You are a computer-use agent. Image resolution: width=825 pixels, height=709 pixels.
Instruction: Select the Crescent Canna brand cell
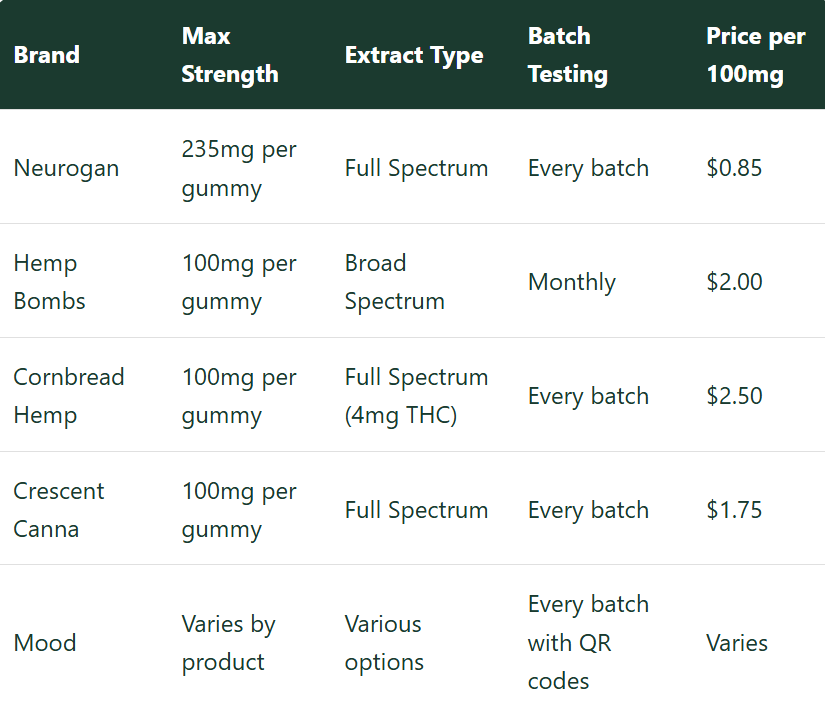click(x=59, y=510)
